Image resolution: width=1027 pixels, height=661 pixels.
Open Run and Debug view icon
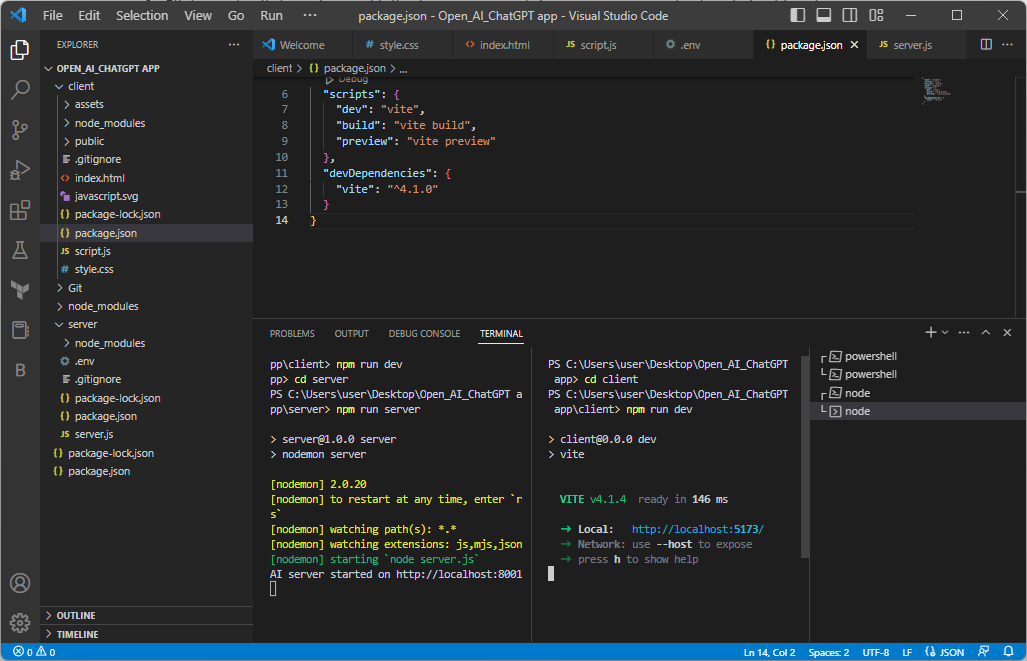coord(20,170)
